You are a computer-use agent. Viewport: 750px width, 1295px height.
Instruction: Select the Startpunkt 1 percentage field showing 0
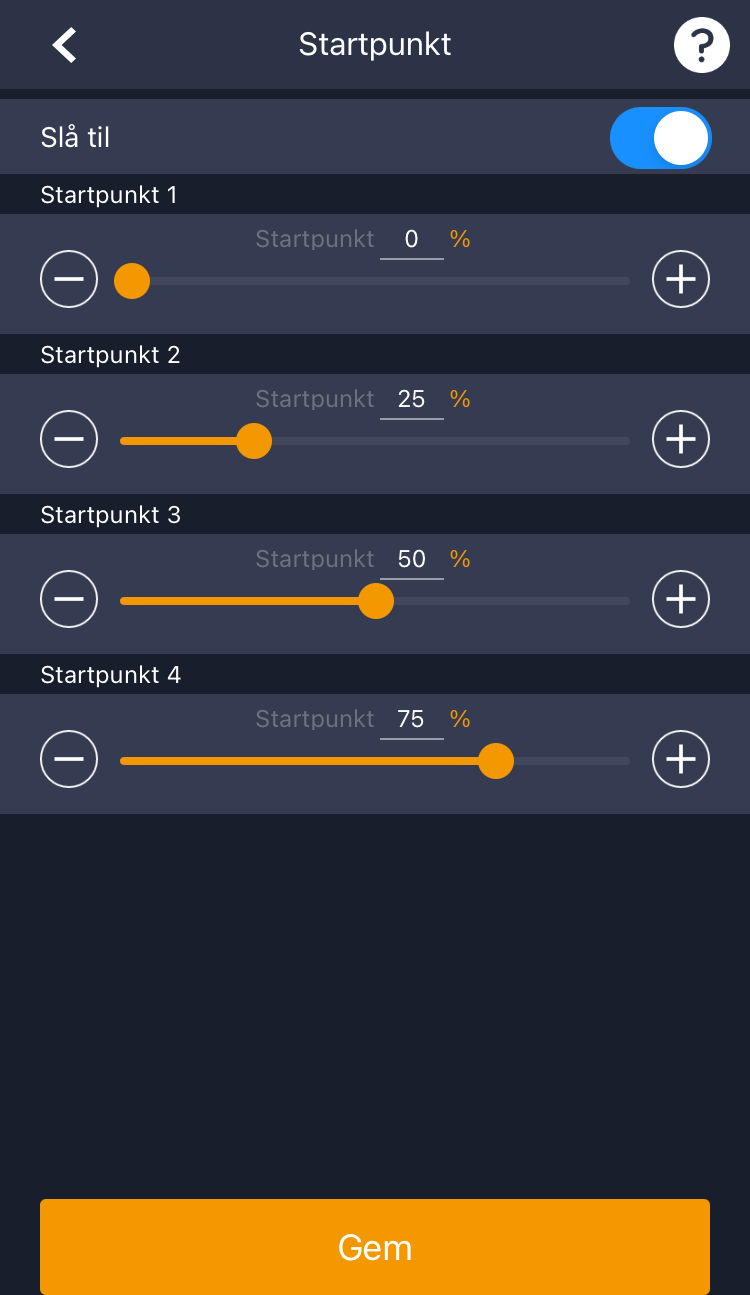[x=412, y=240]
